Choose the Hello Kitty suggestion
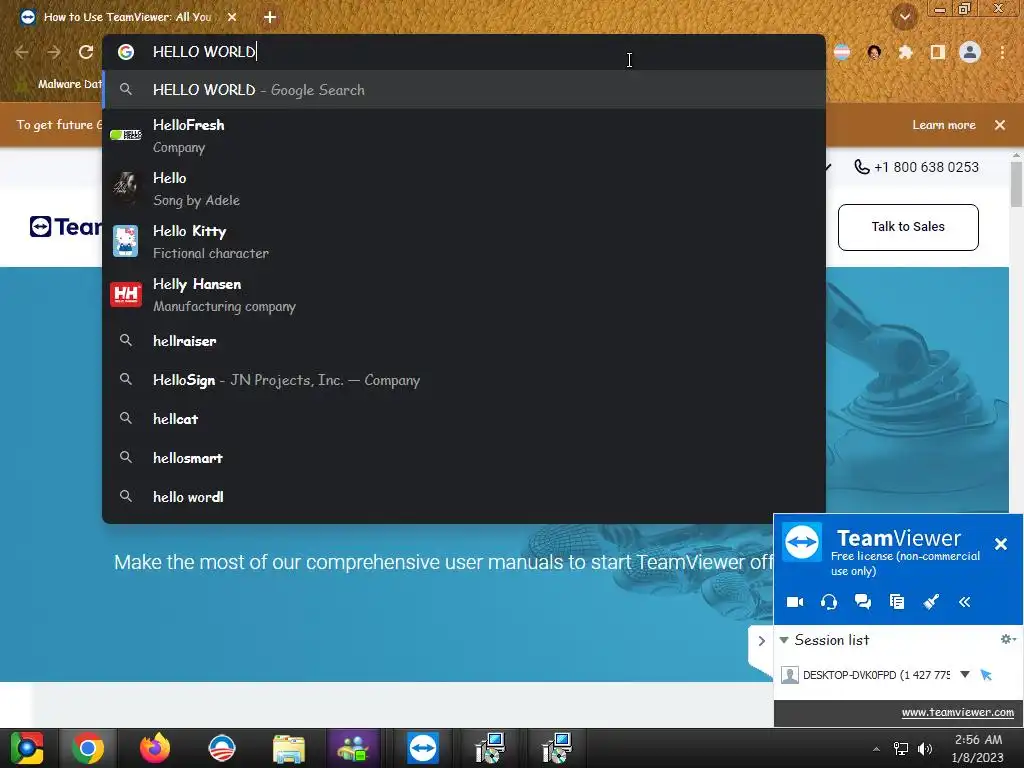This screenshot has width=1024, height=768. click(x=464, y=242)
